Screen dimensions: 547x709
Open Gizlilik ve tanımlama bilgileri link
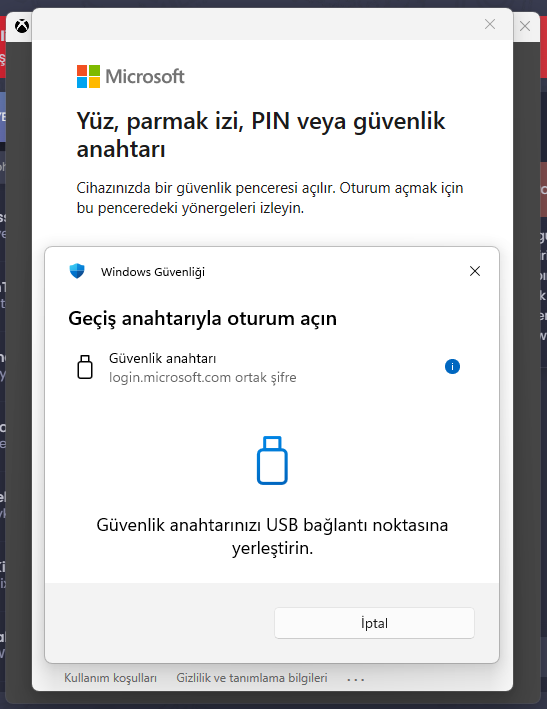[252, 678]
